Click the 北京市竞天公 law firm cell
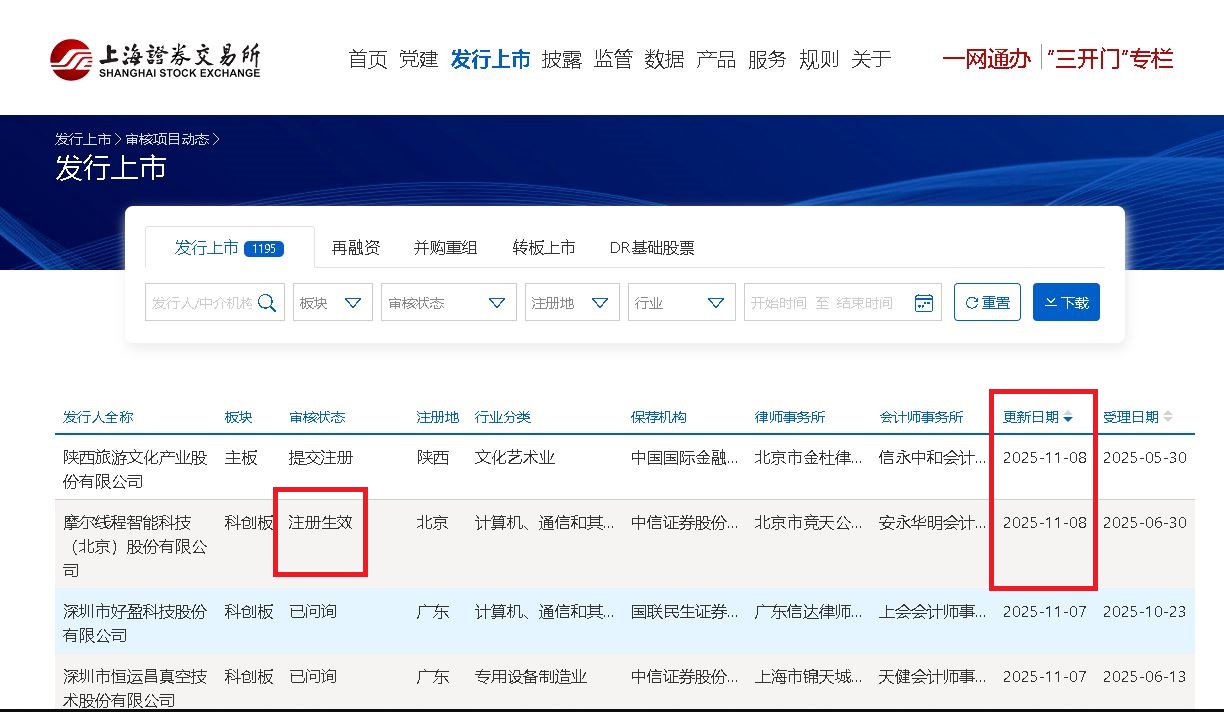The height and width of the screenshot is (712, 1224). (x=809, y=522)
